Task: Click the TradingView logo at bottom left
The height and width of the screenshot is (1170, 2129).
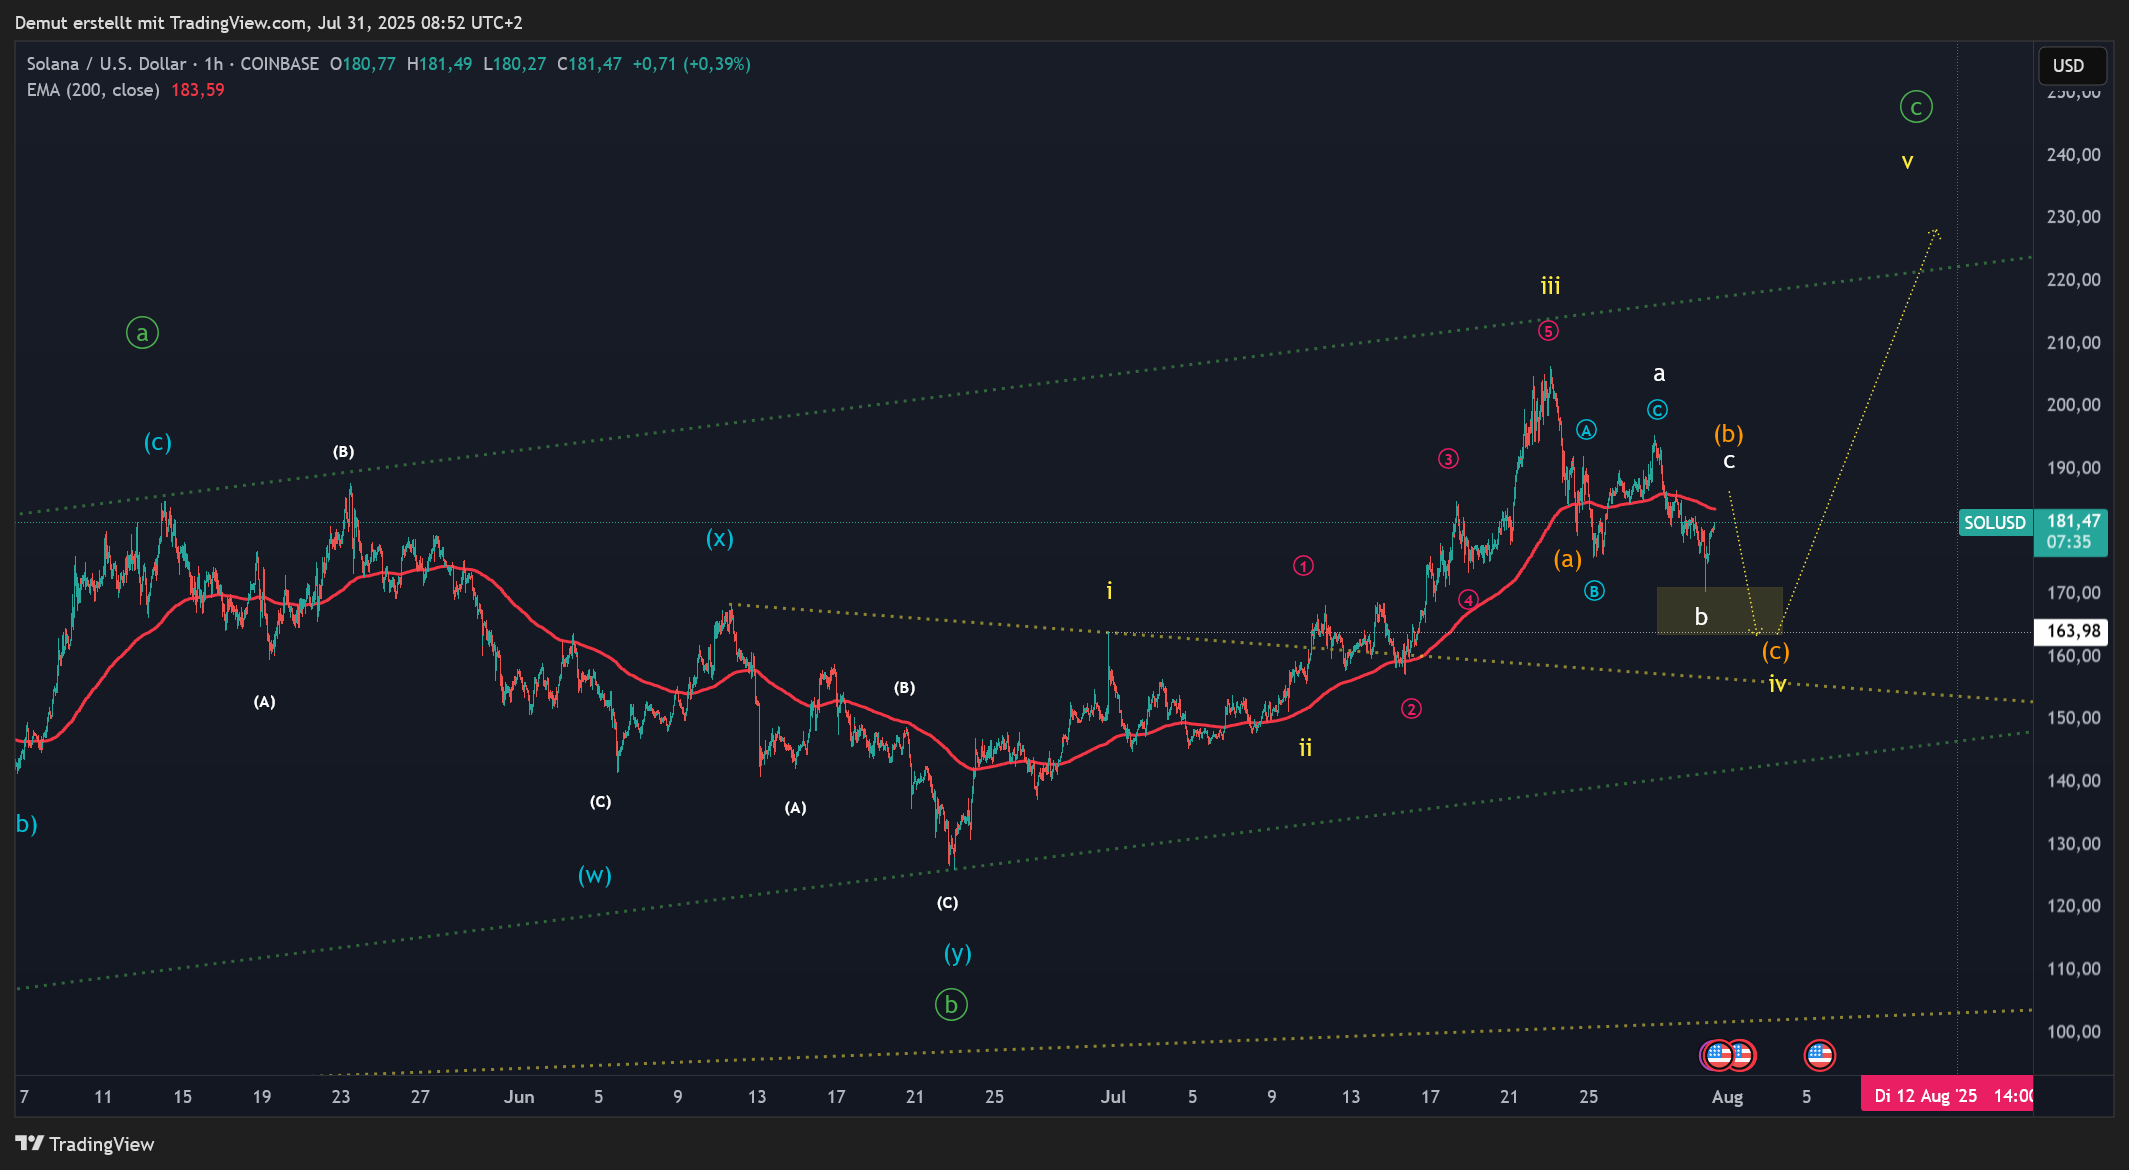Action: tap(85, 1144)
